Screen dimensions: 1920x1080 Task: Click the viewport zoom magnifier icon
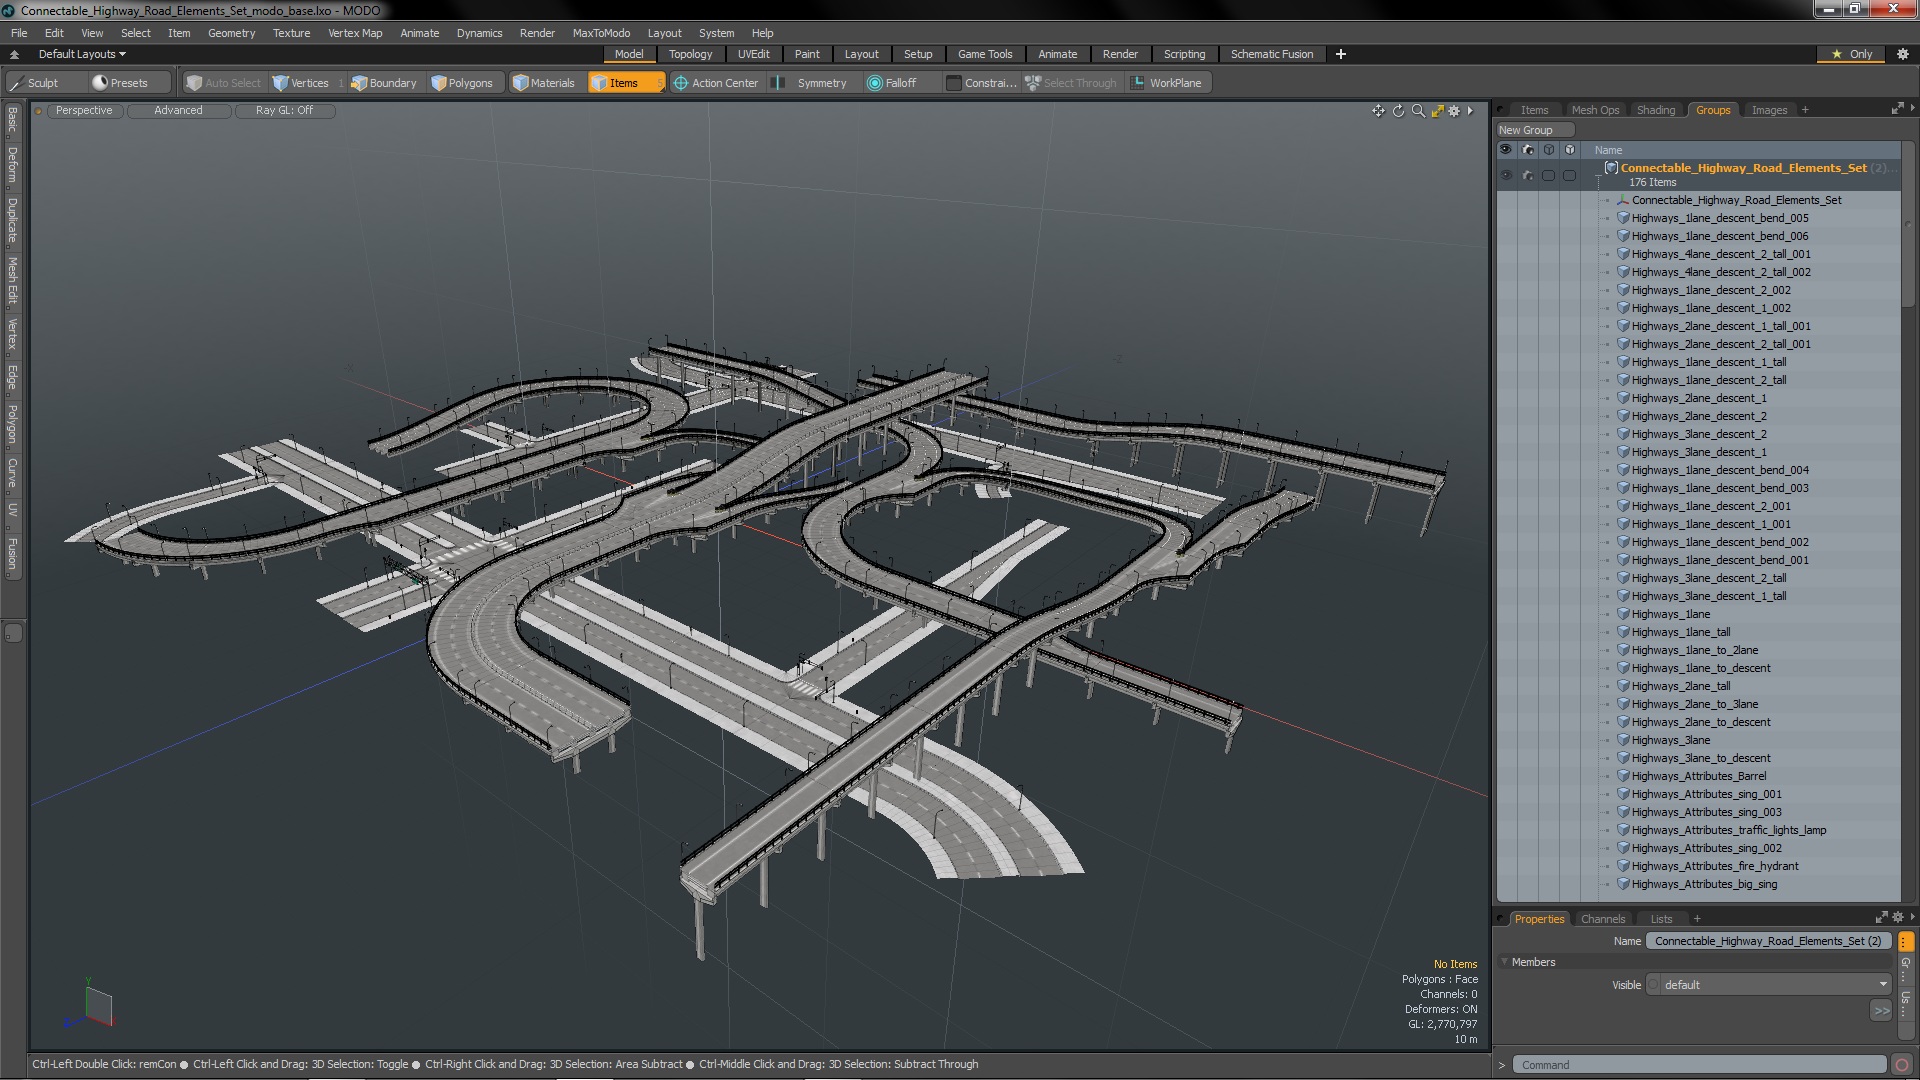point(1418,111)
